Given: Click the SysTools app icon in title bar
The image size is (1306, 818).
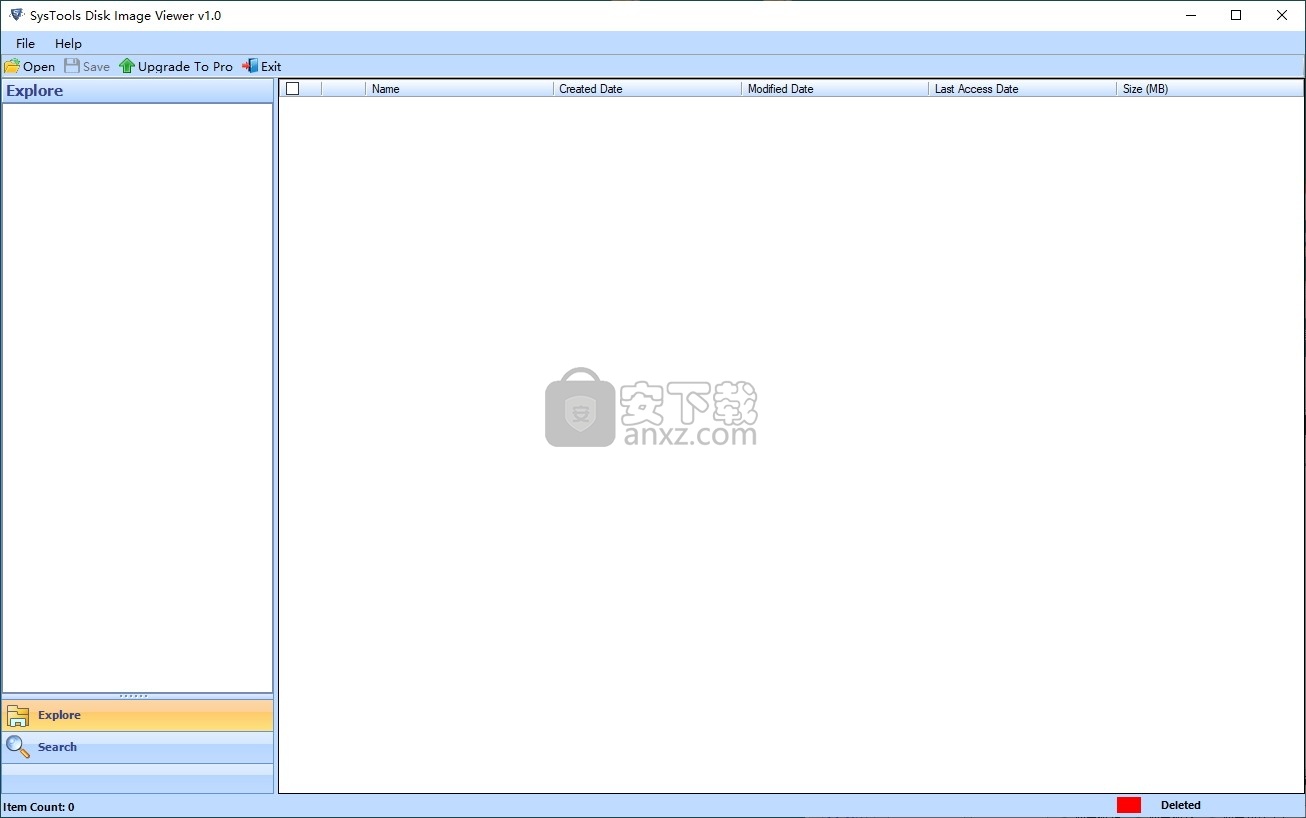Looking at the screenshot, I should [x=16, y=15].
